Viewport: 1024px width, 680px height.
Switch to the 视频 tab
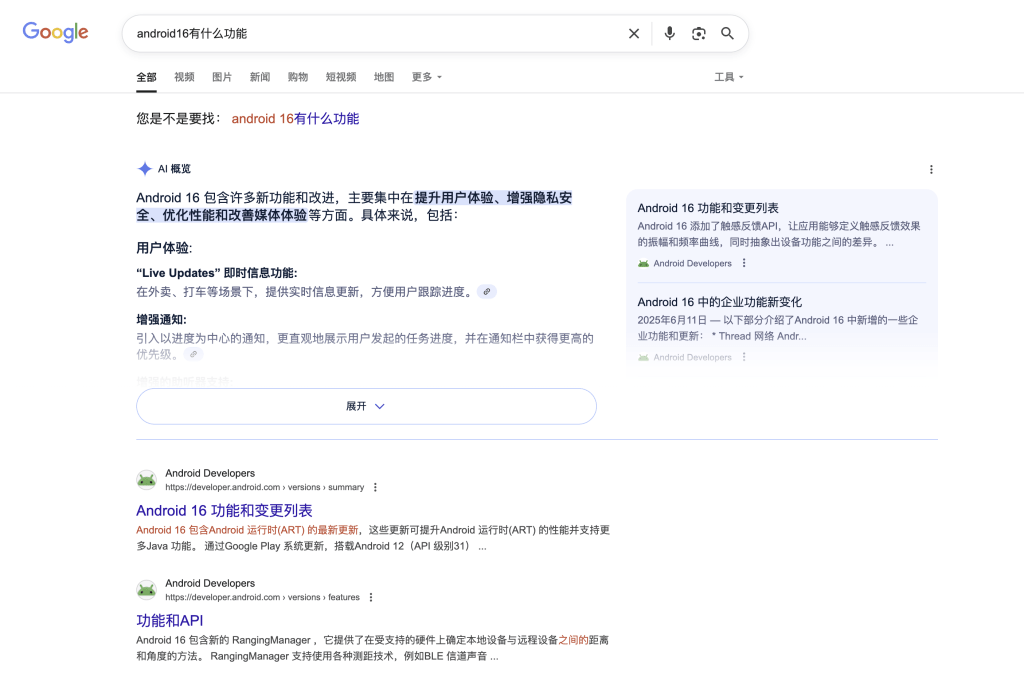184,77
